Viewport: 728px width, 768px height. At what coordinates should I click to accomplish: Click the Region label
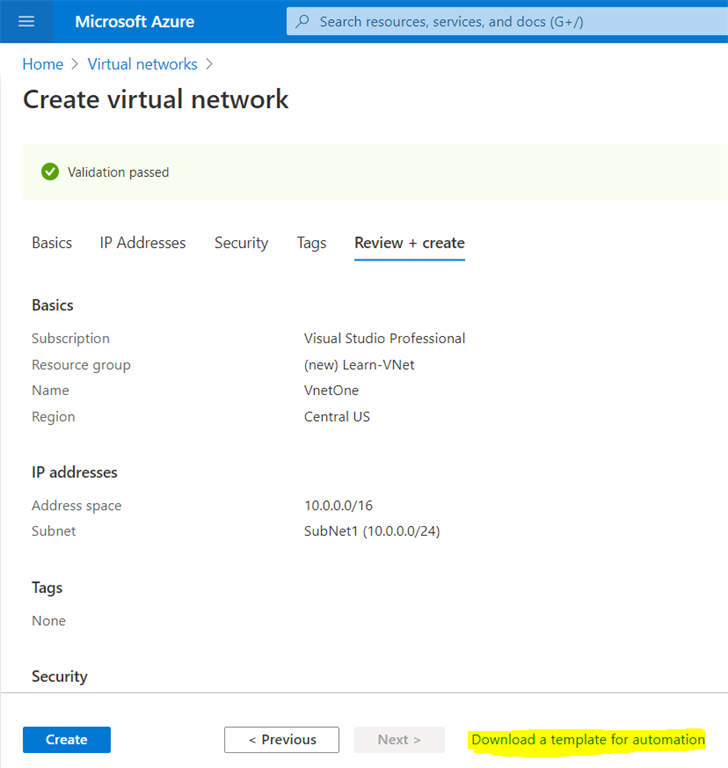click(x=53, y=417)
